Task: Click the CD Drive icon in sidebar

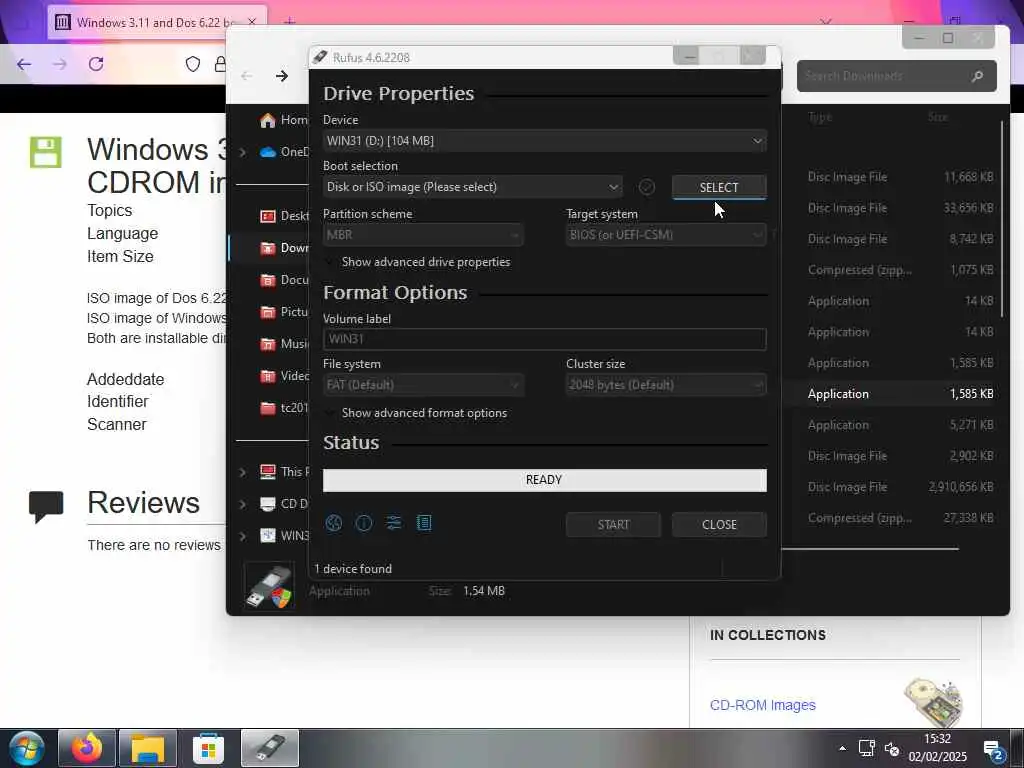Action: tap(268, 504)
